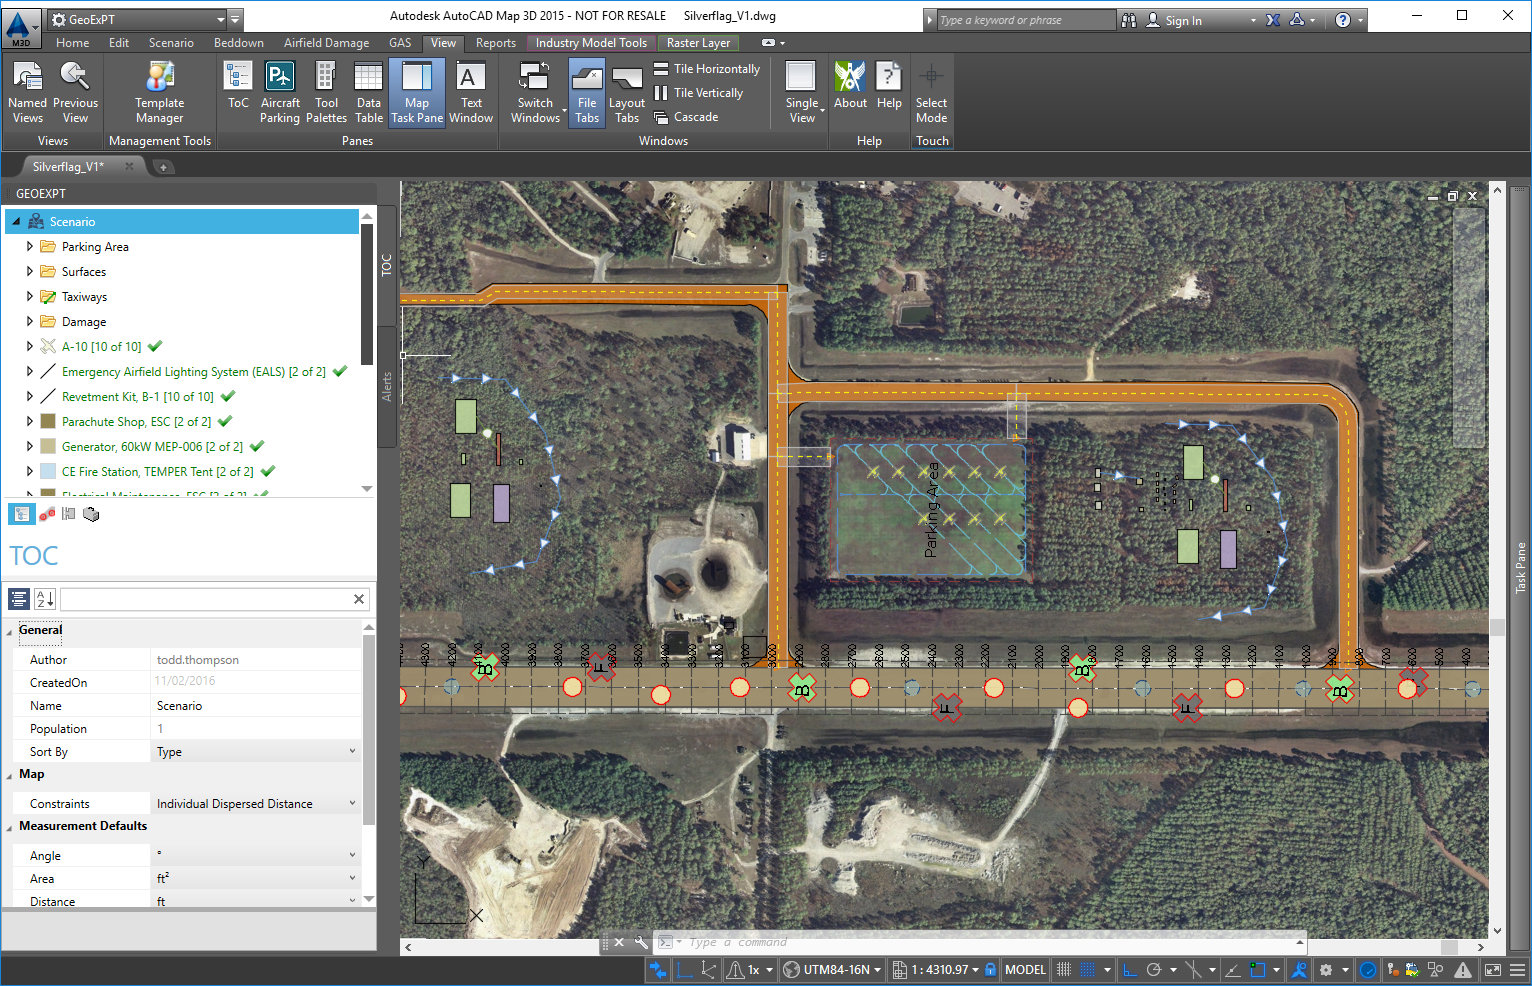Toggle viewport scale lock icon

tap(990, 970)
